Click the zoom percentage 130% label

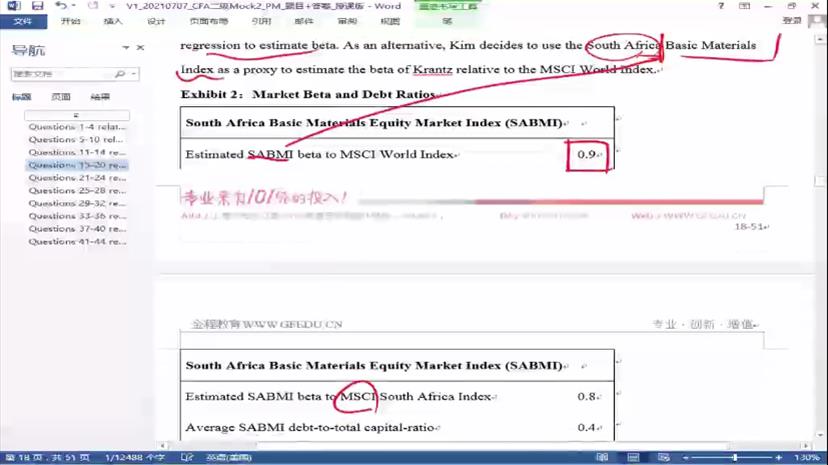(x=810, y=458)
